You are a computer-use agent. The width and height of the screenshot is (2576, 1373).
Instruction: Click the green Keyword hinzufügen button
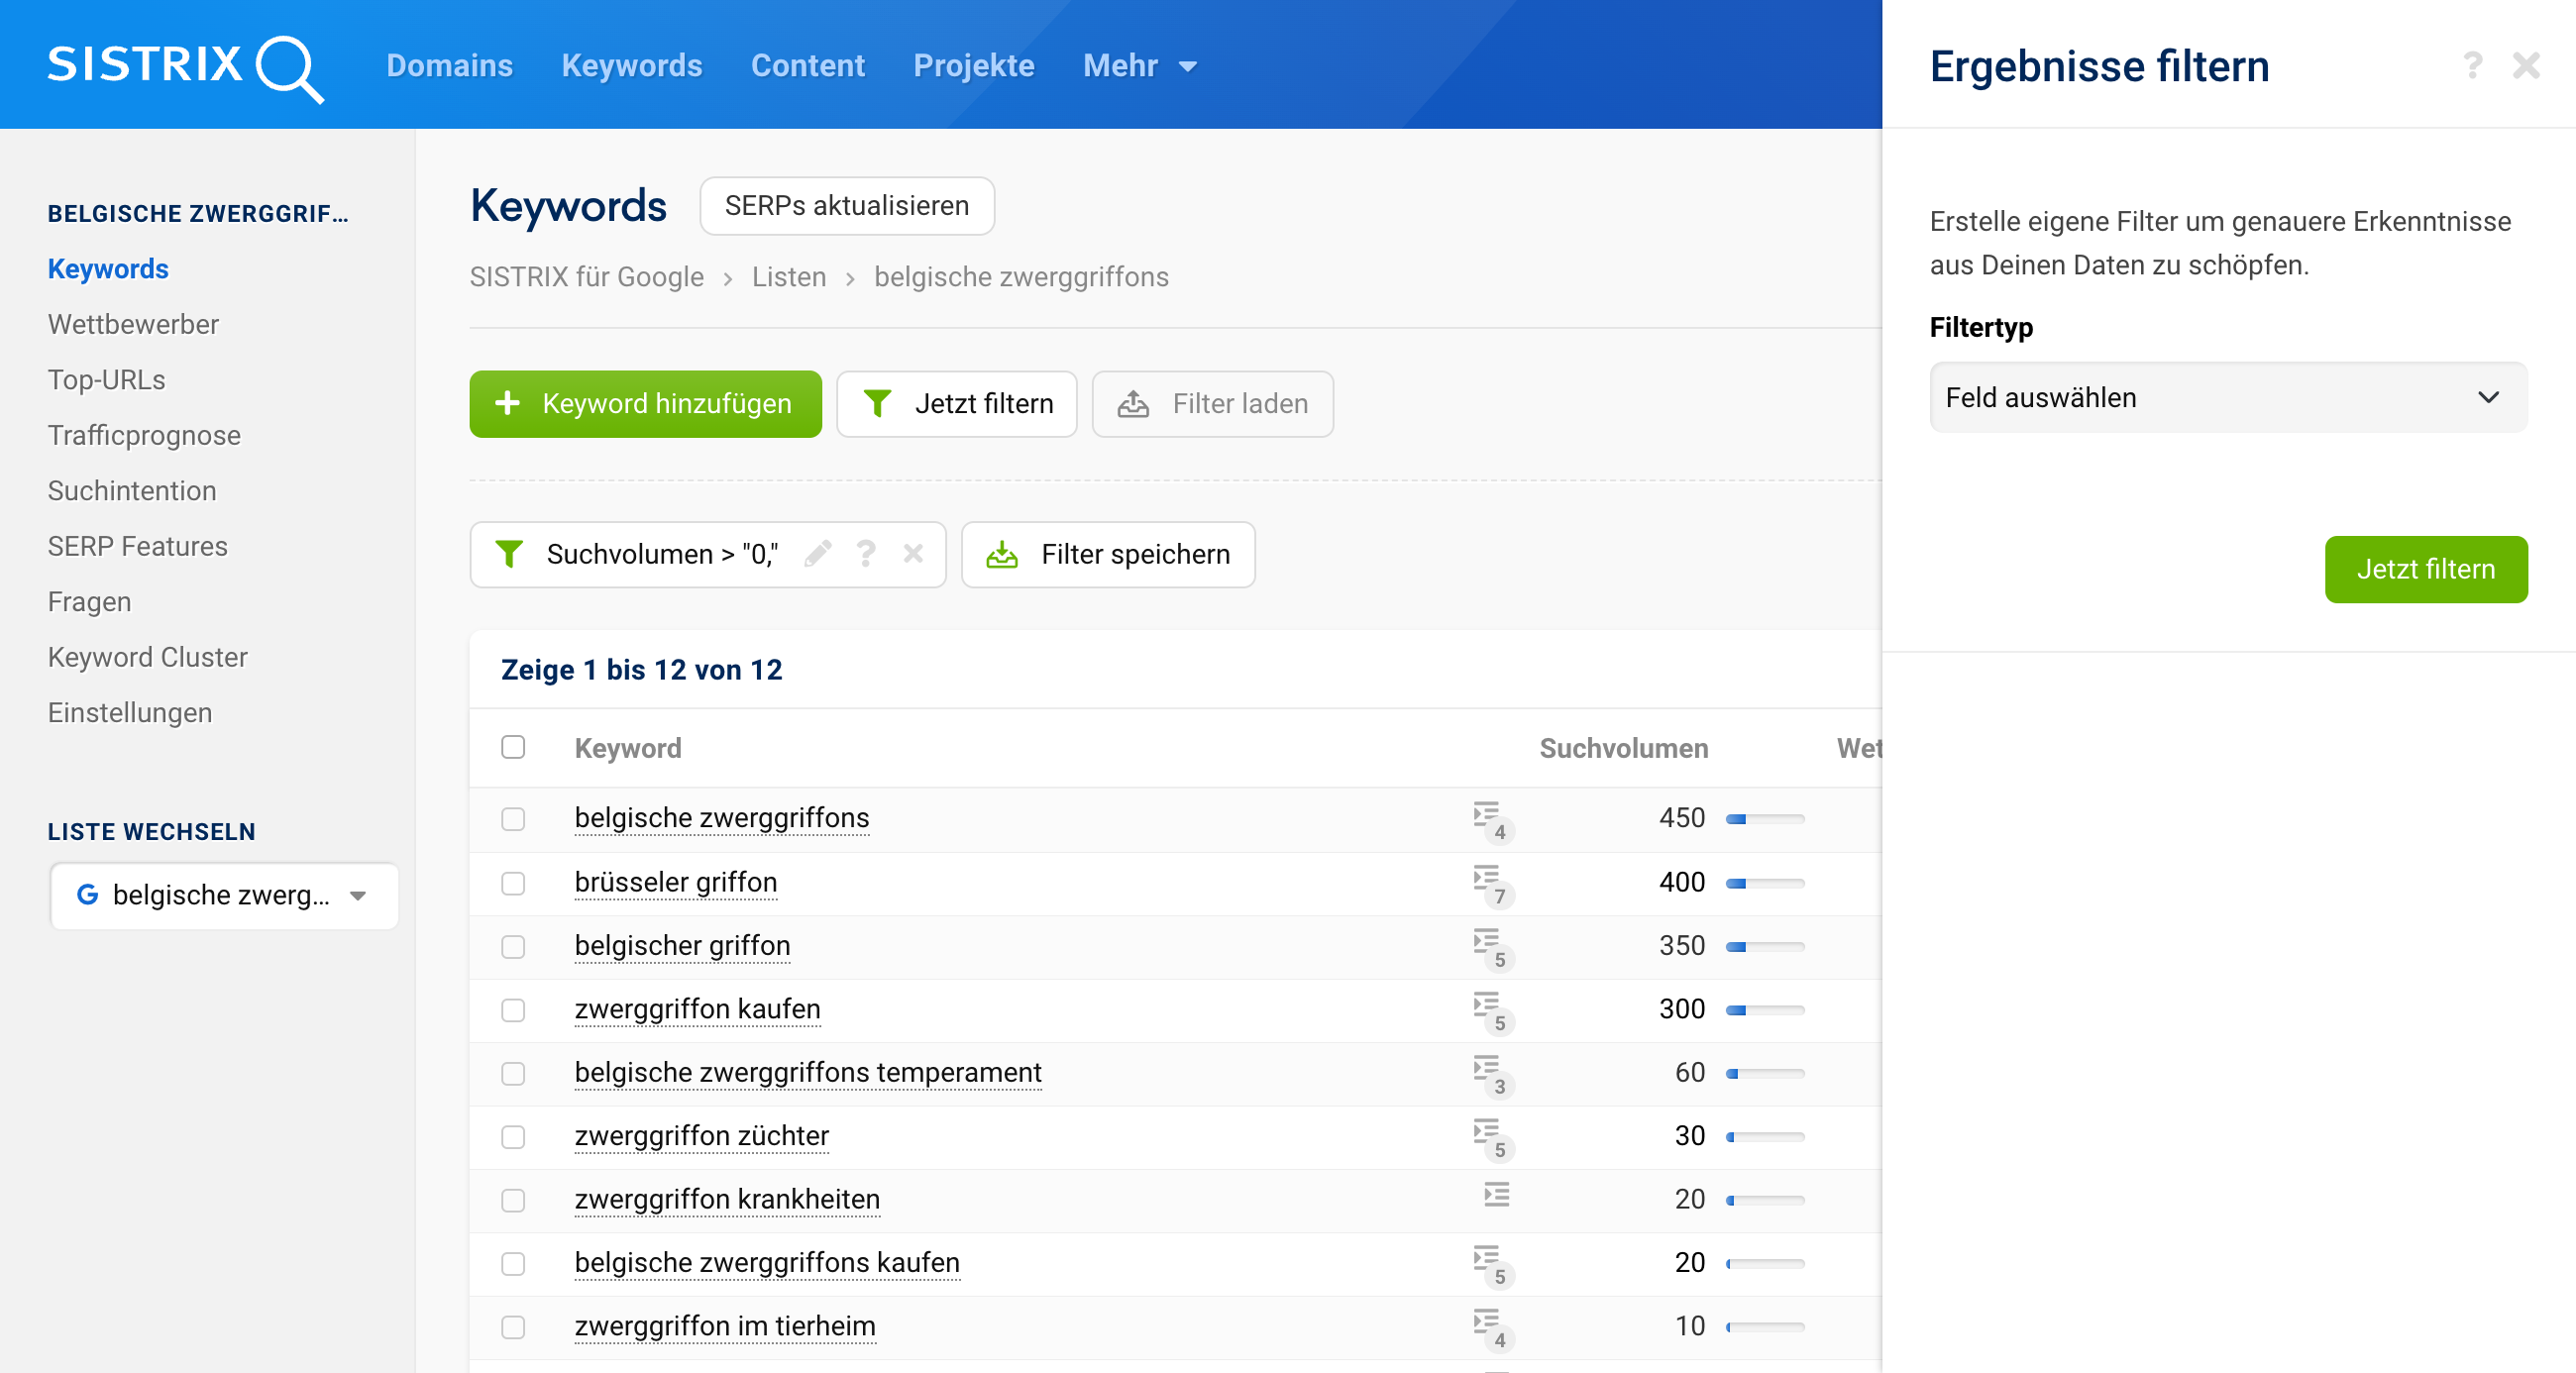click(645, 404)
